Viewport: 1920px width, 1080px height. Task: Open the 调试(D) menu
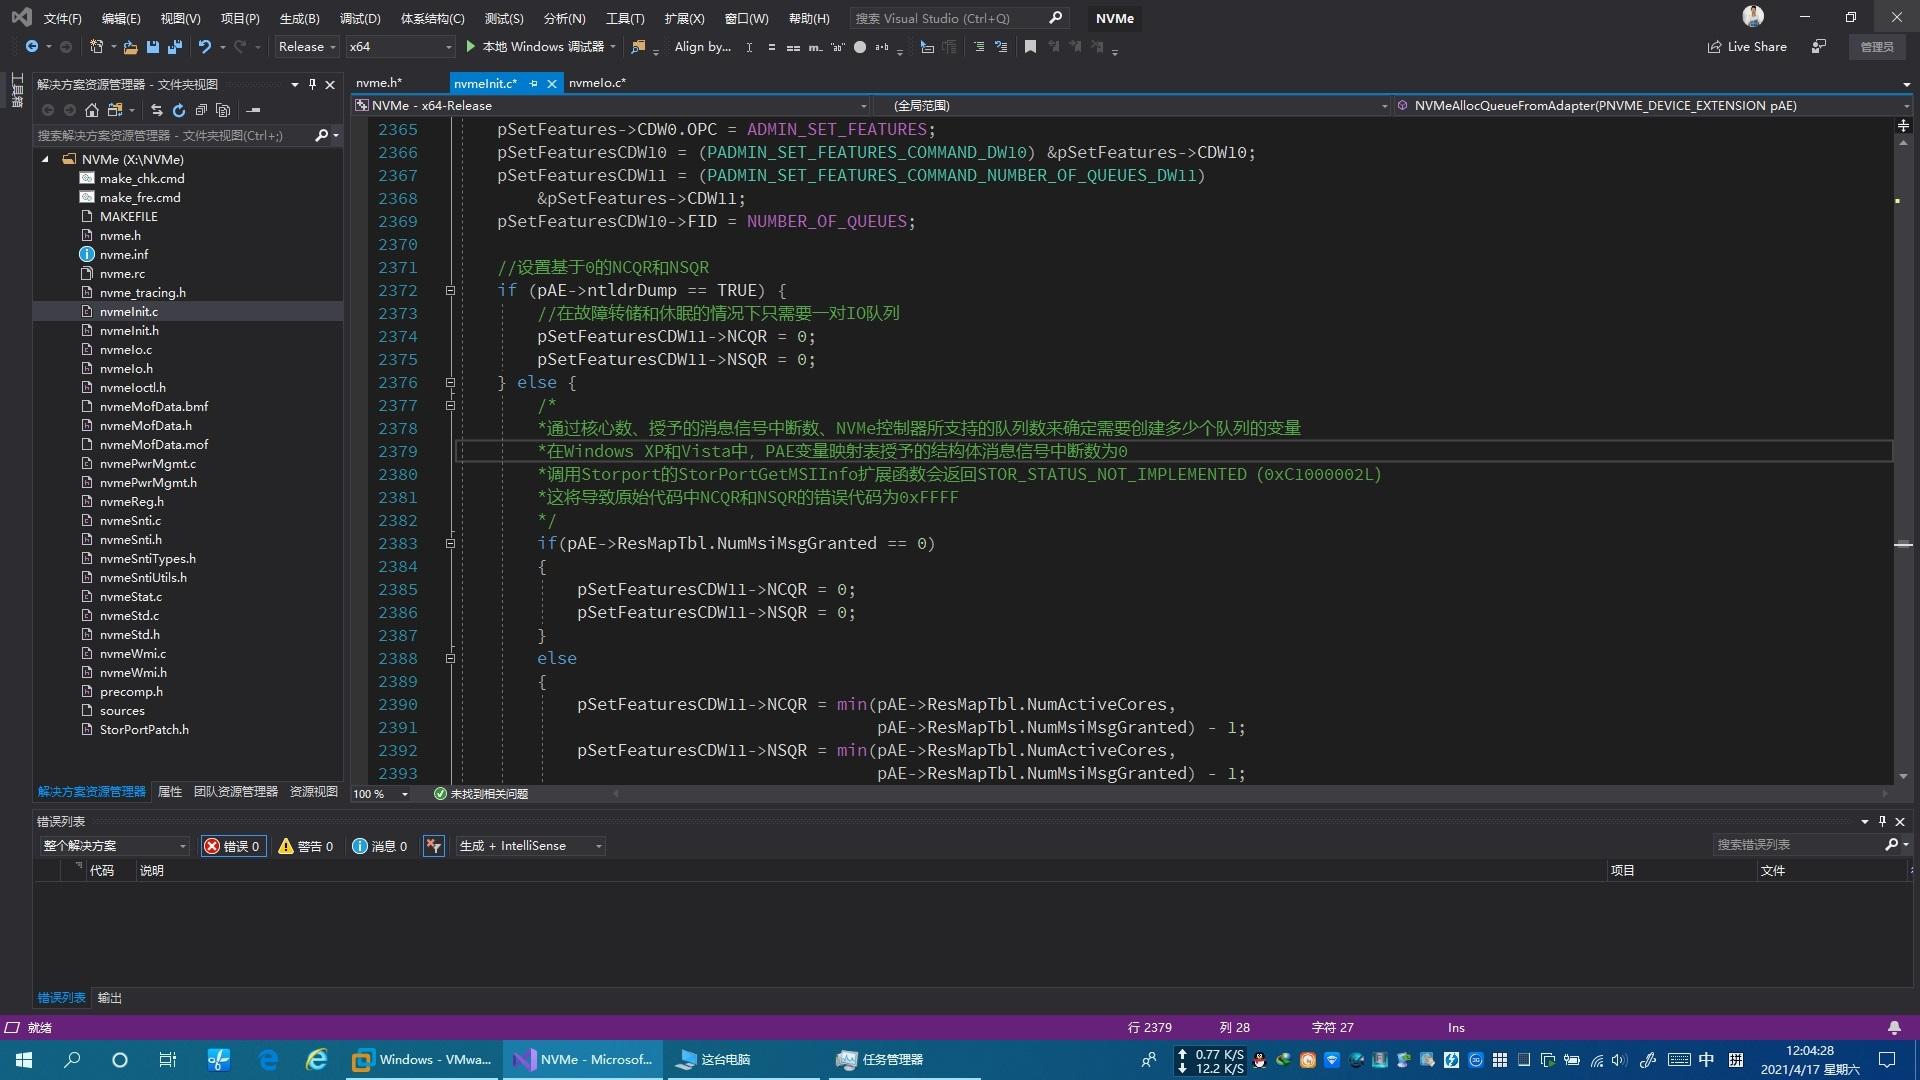(359, 18)
